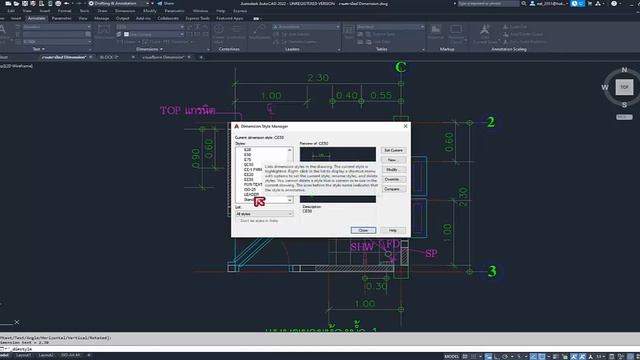Image resolution: width=640 pixels, height=360 pixels.
Task: Toggle the MODEL space button in status bar
Action: (x=451, y=356)
